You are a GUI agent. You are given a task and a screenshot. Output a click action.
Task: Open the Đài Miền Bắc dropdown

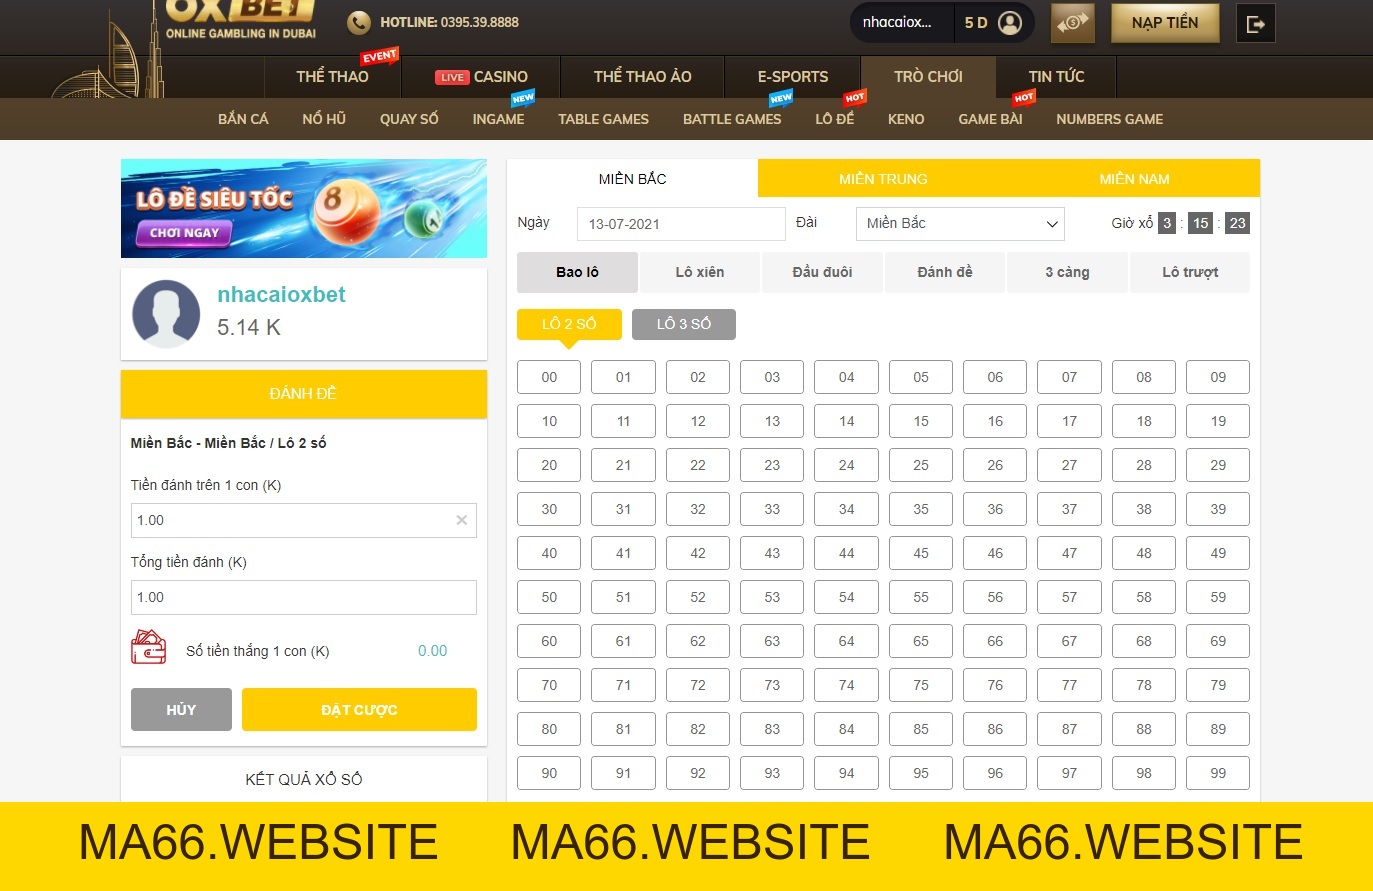pyautogui.click(x=960, y=224)
